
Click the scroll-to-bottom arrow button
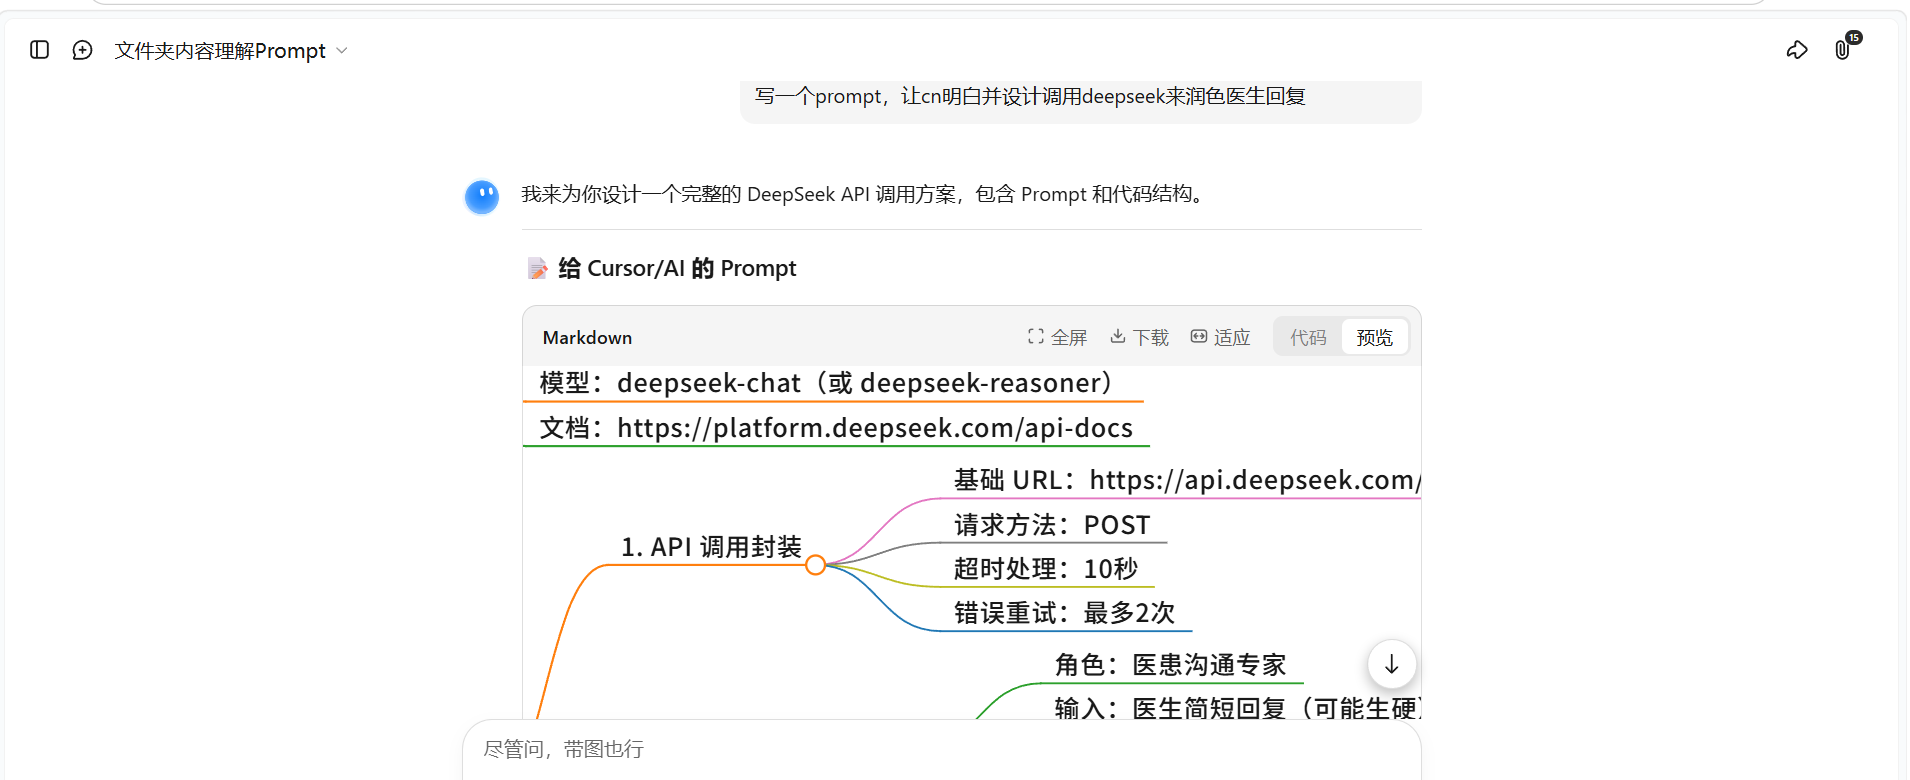coord(1391,664)
